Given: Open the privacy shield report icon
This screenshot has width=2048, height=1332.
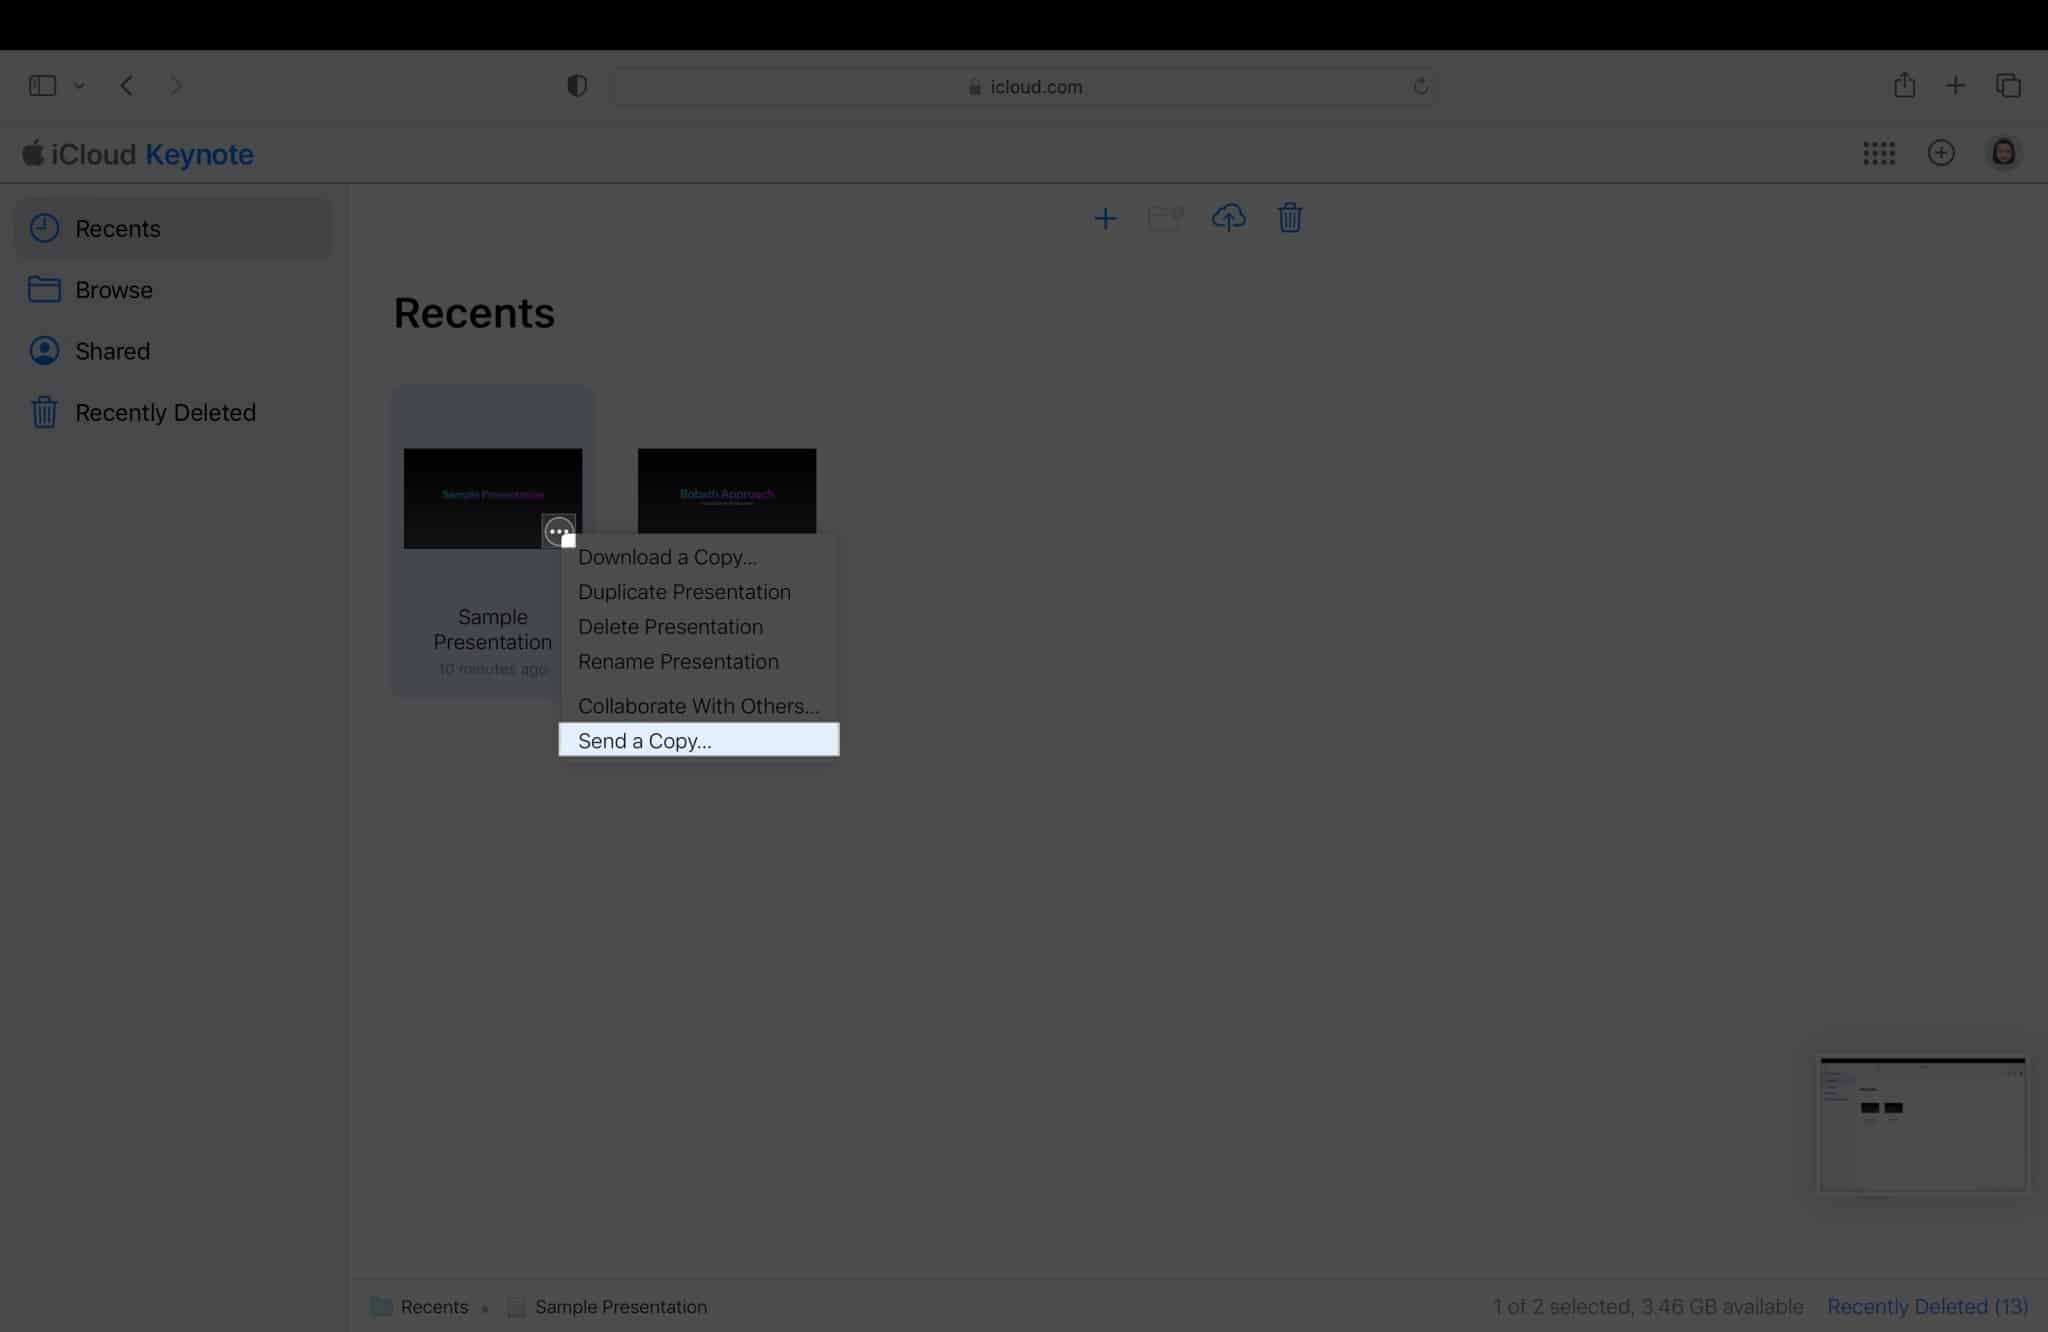Looking at the screenshot, I should tap(577, 86).
